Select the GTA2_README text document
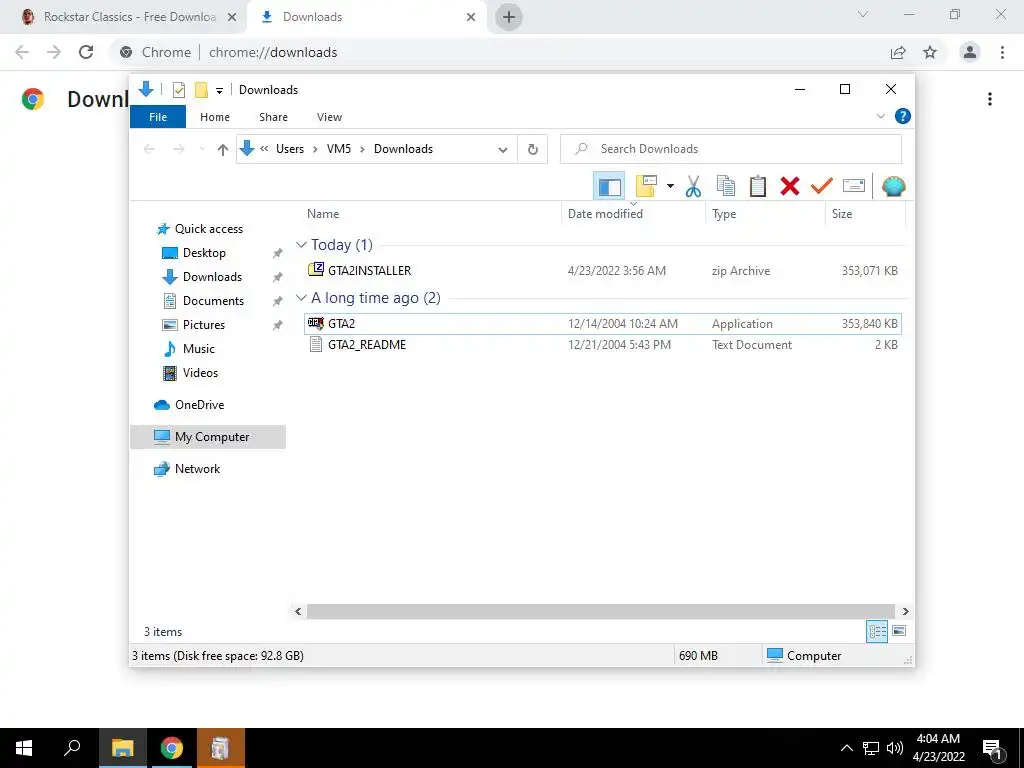 (x=603, y=345)
